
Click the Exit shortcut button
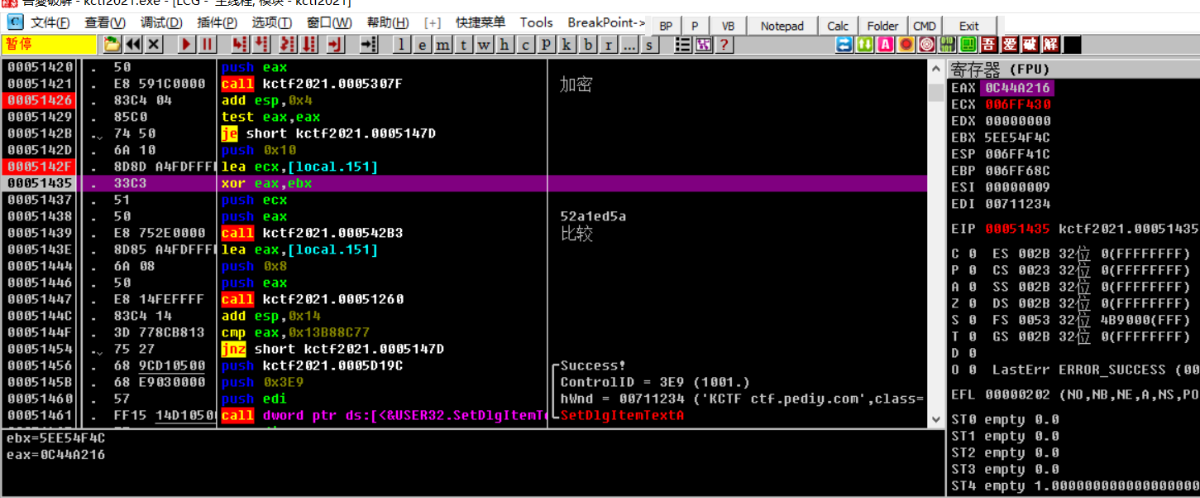coord(969,26)
